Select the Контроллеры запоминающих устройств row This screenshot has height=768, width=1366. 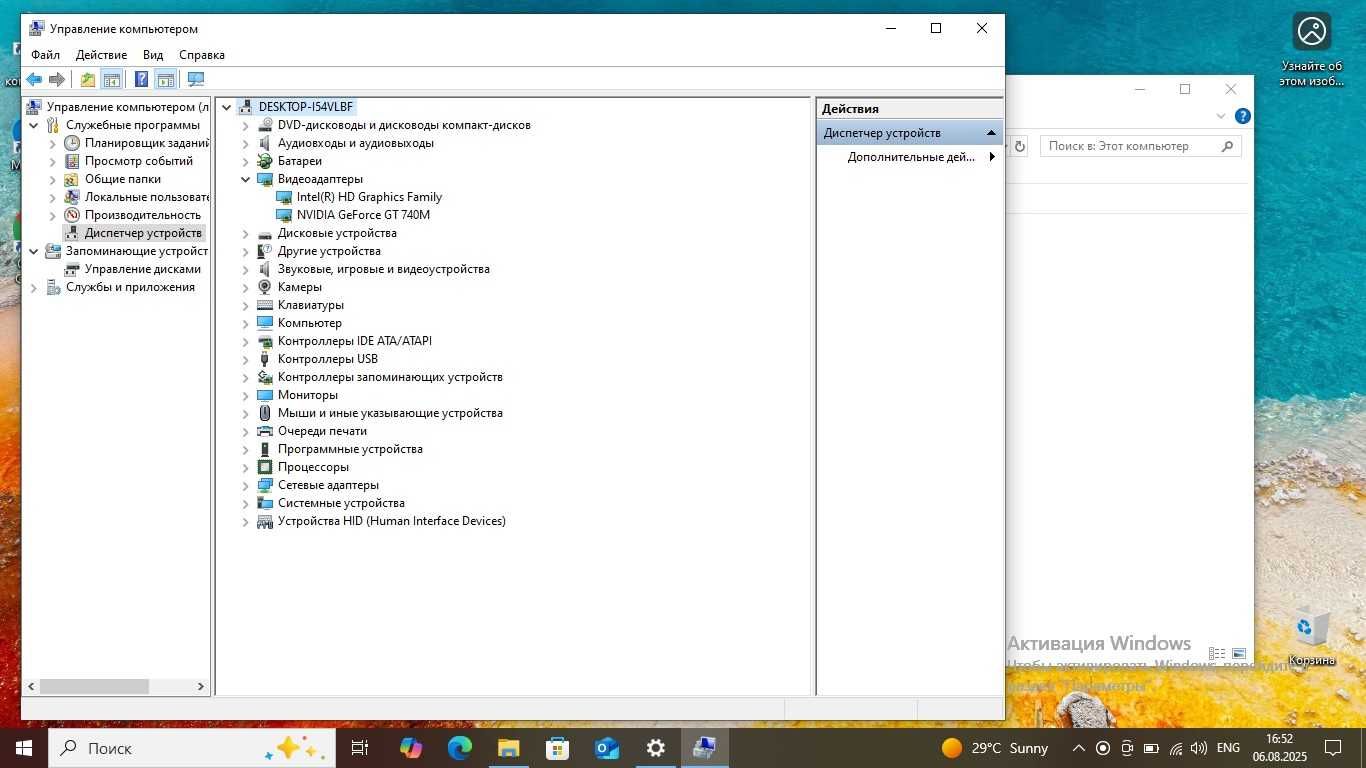(390, 377)
